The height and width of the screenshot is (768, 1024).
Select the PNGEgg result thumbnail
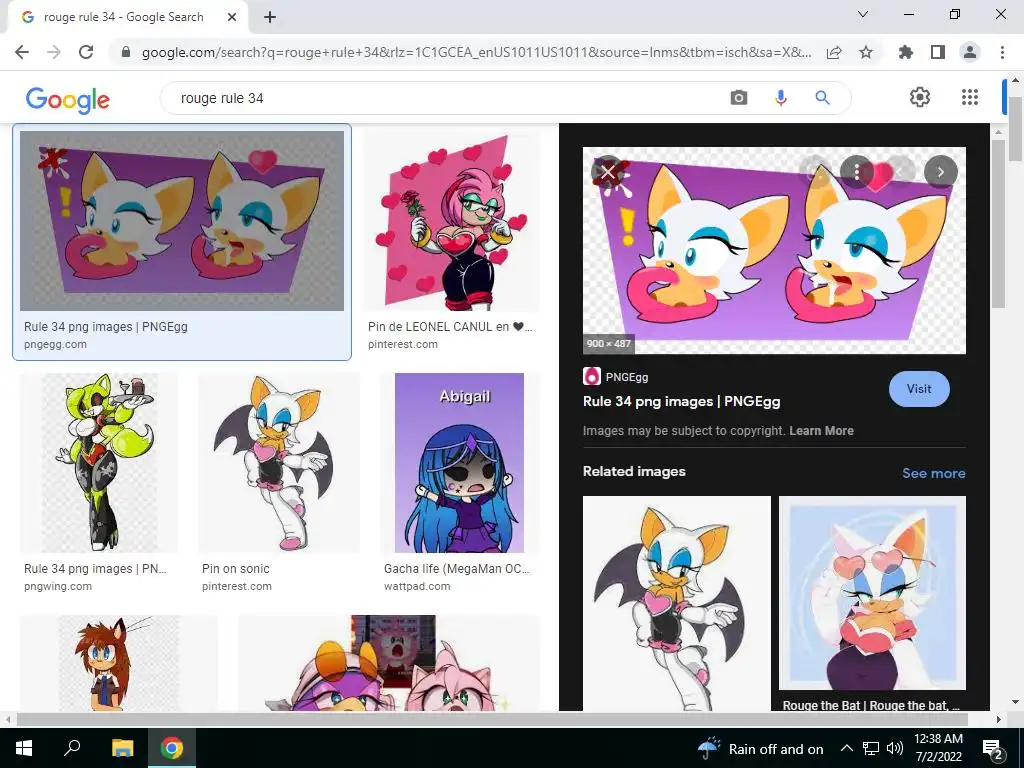(182, 221)
